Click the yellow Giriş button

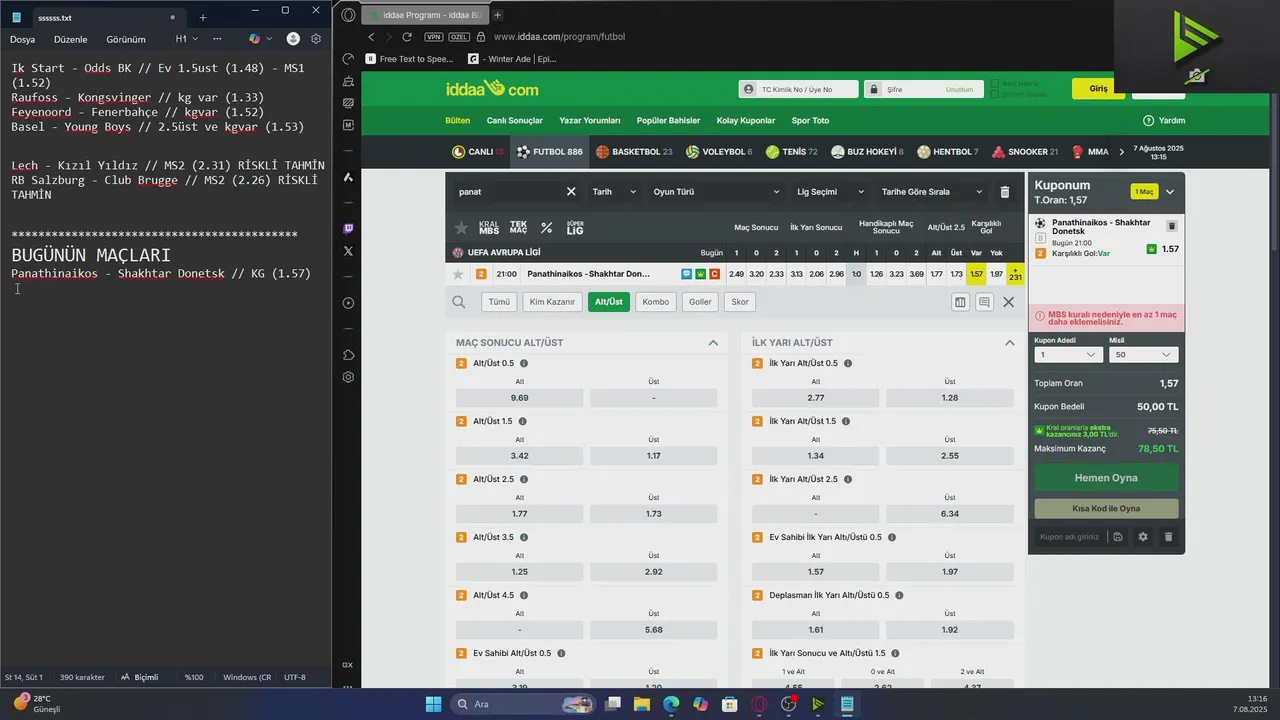1098,89
